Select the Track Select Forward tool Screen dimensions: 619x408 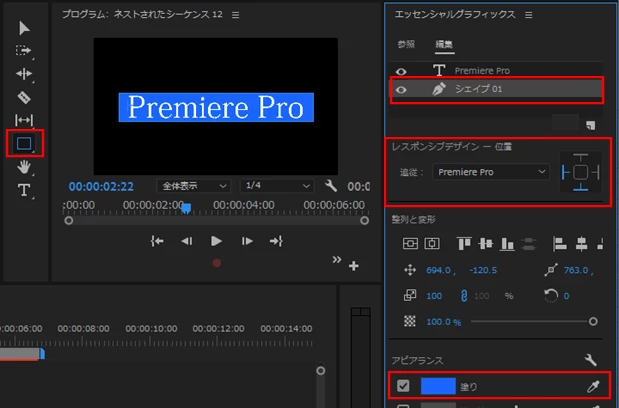click(23, 51)
